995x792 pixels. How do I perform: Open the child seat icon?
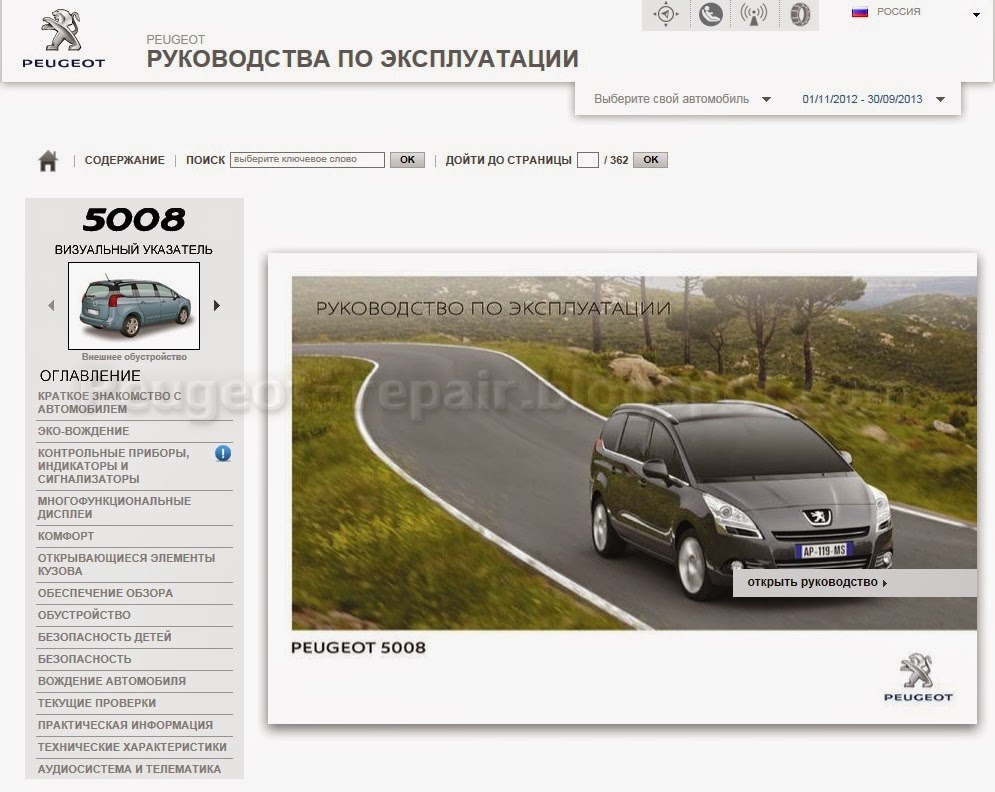[x=710, y=14]
